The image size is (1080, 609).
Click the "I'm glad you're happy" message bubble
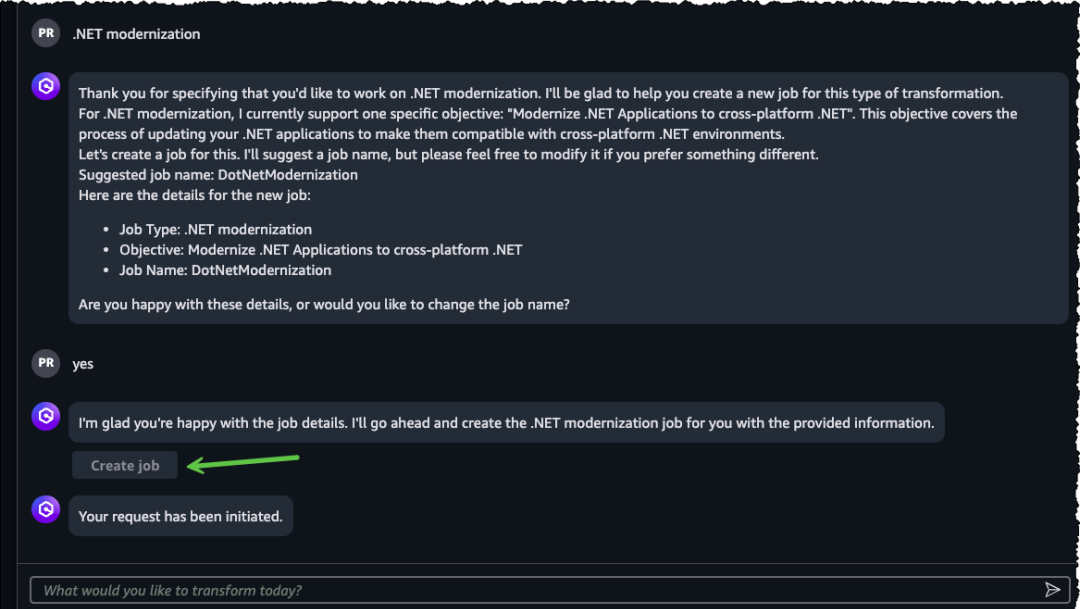[x=506, y=423]
